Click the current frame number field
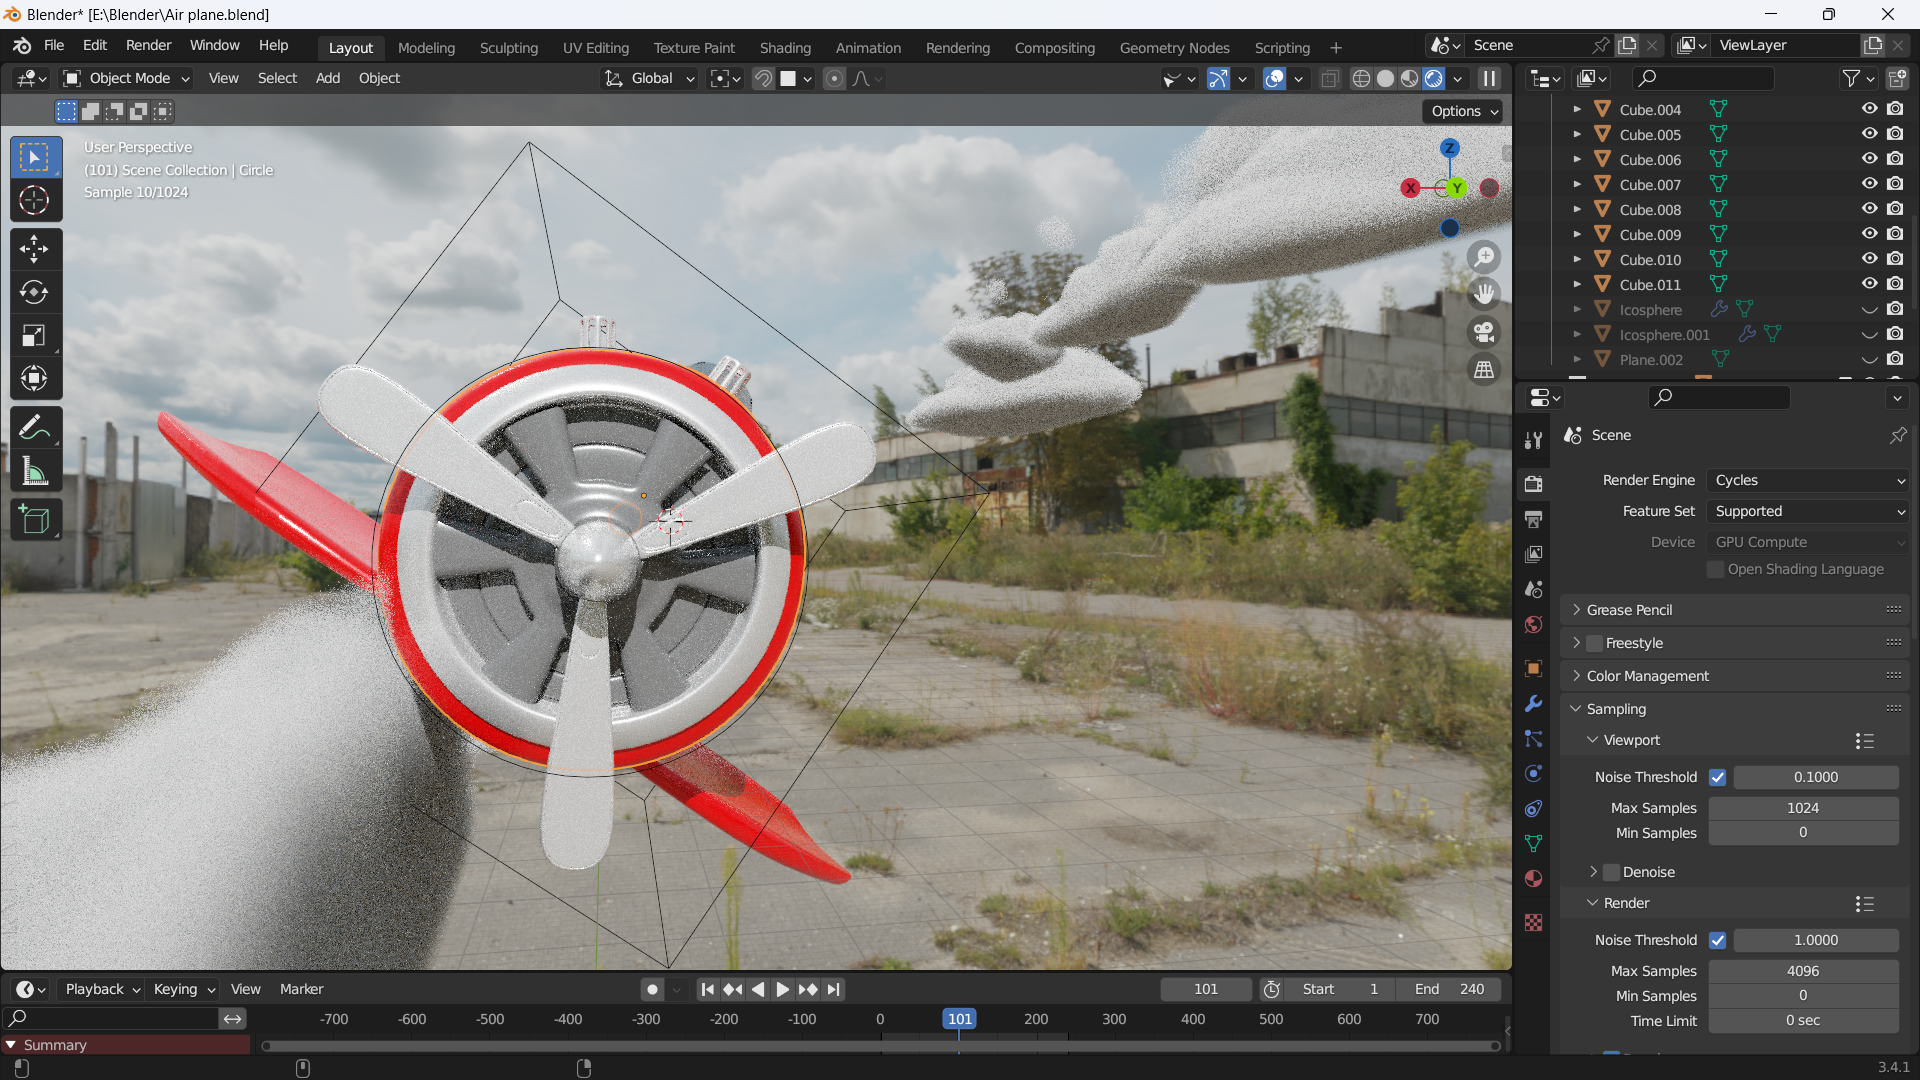 [x=1206, y=989]
